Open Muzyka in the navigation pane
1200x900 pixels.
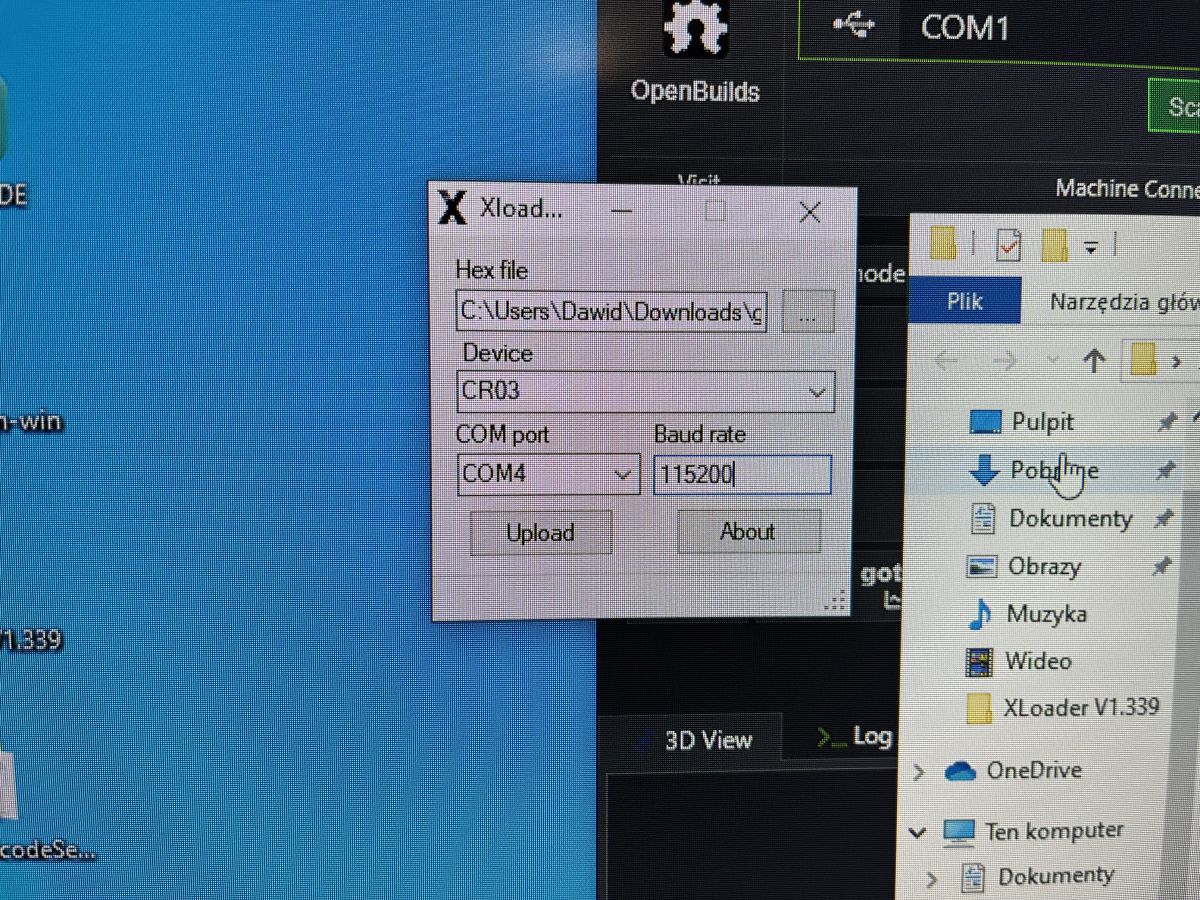pos(1046,613)
